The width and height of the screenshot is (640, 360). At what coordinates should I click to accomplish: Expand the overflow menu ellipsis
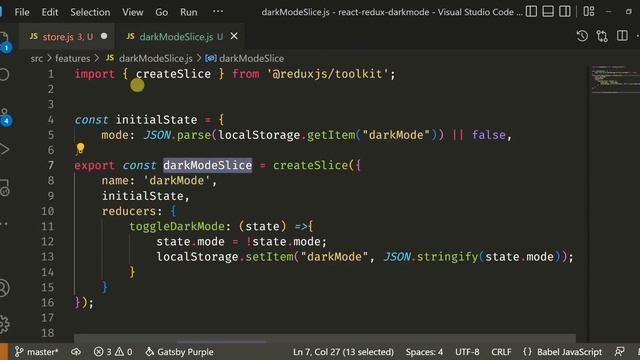coord(218,11)
